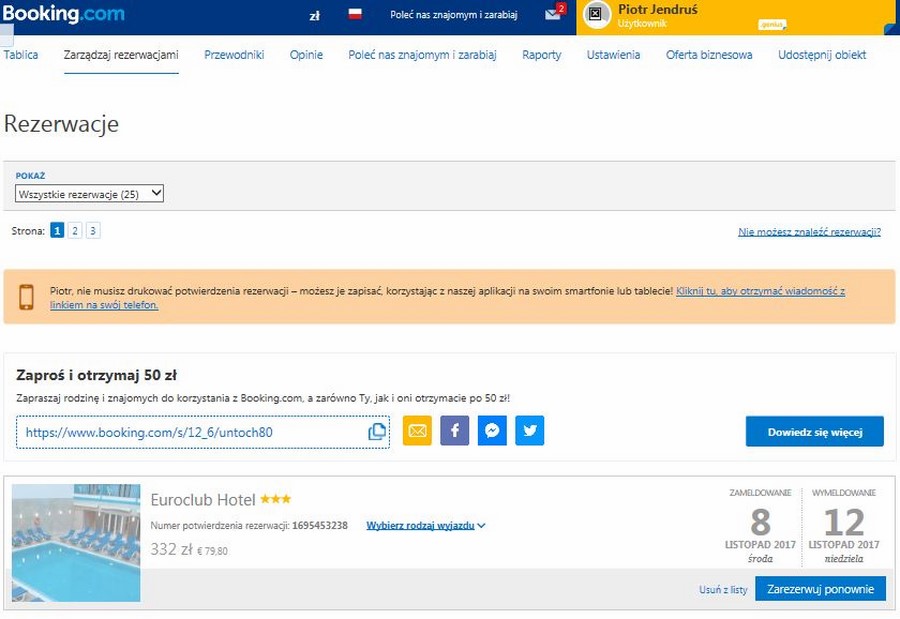This screenshot has height=619, width=900.
Task: Share referral link on Facebook
Action: tap(455, 431)
